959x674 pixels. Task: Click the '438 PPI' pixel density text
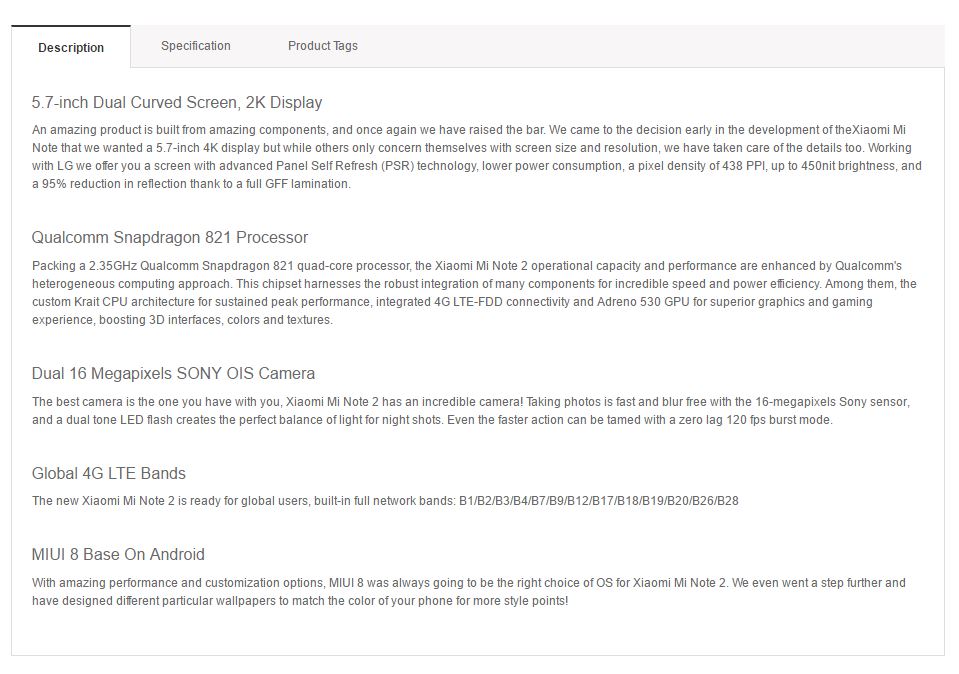pos(745,166)
